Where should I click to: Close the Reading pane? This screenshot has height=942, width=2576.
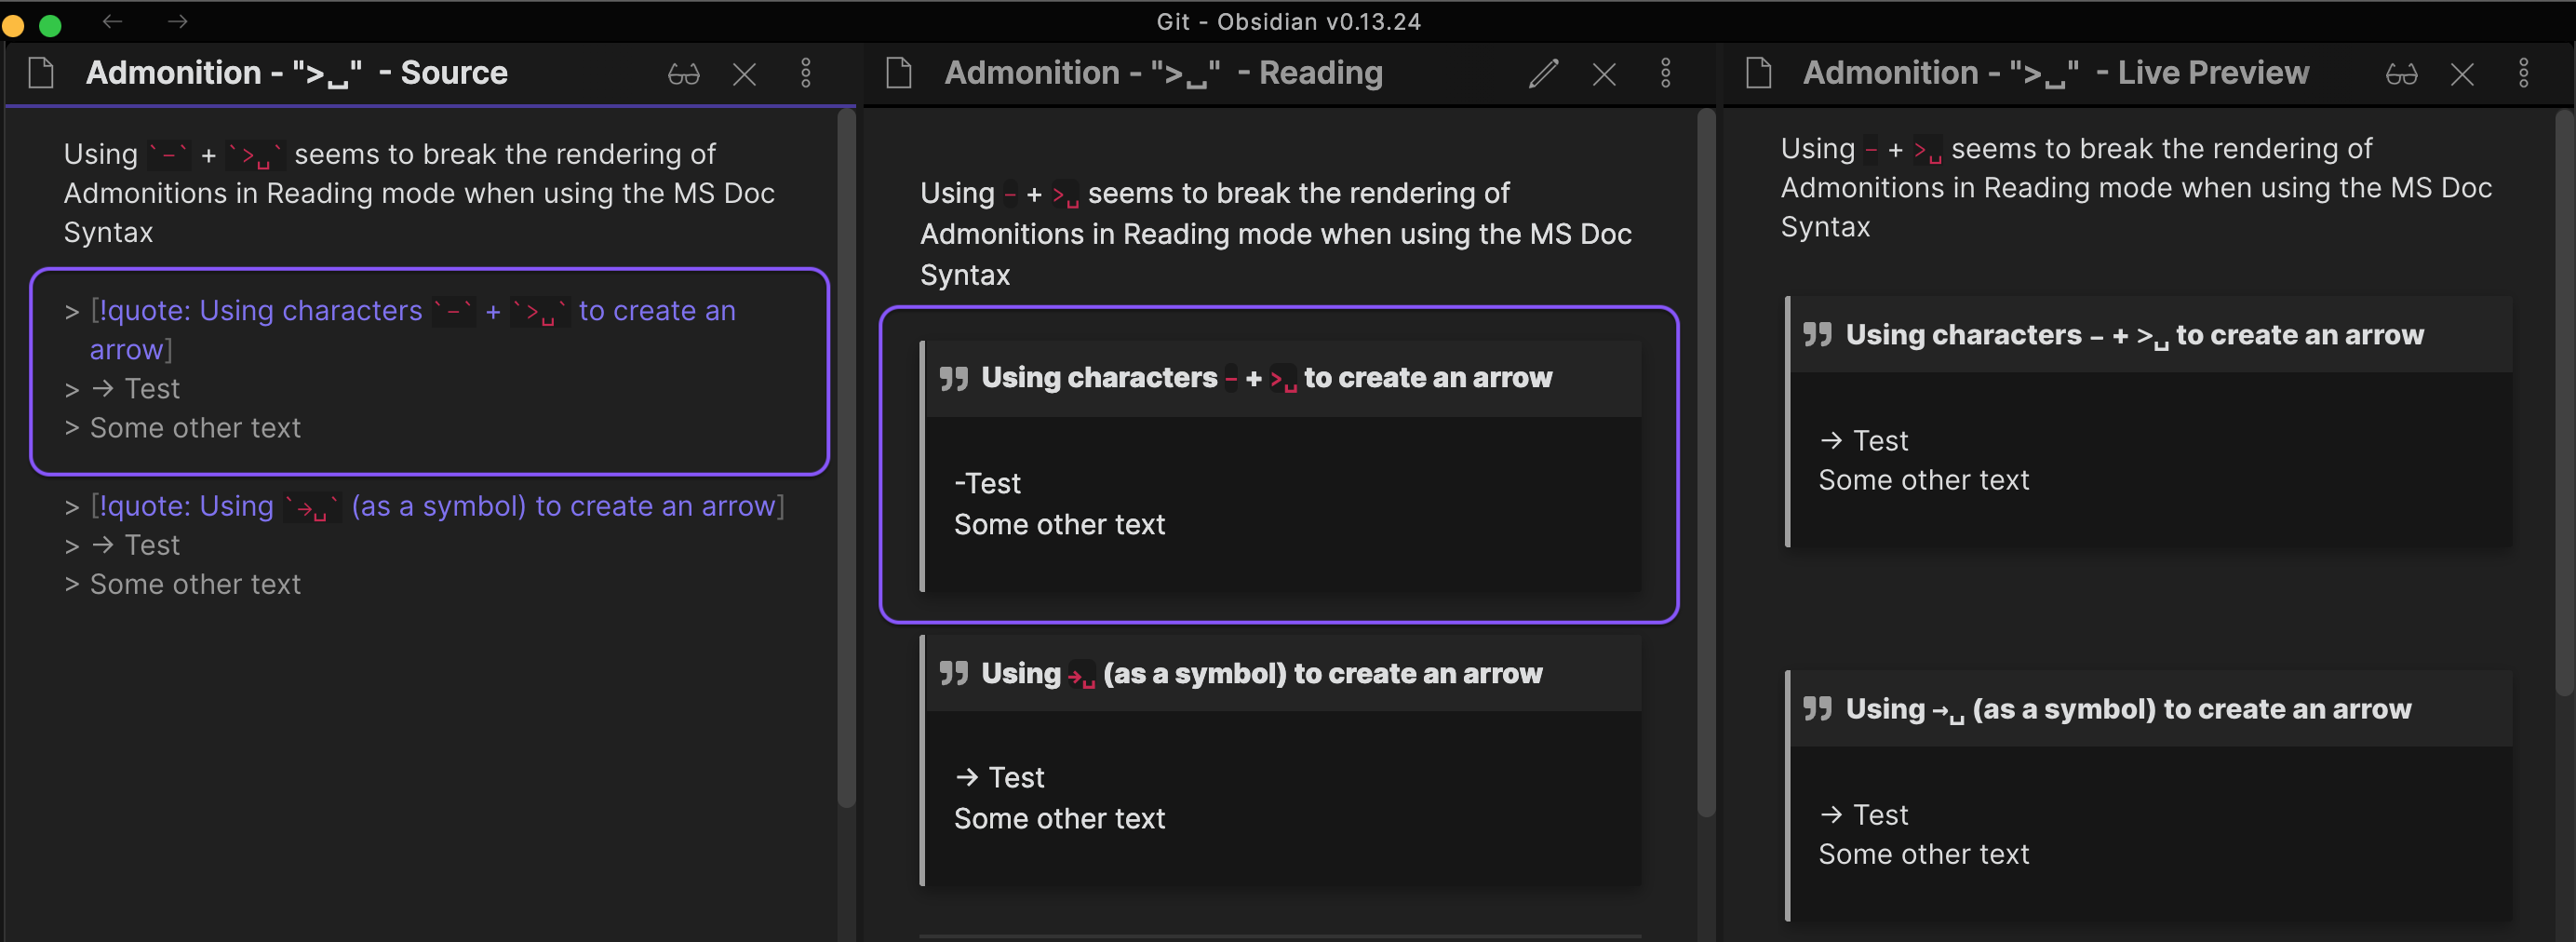pos(1604,73)
